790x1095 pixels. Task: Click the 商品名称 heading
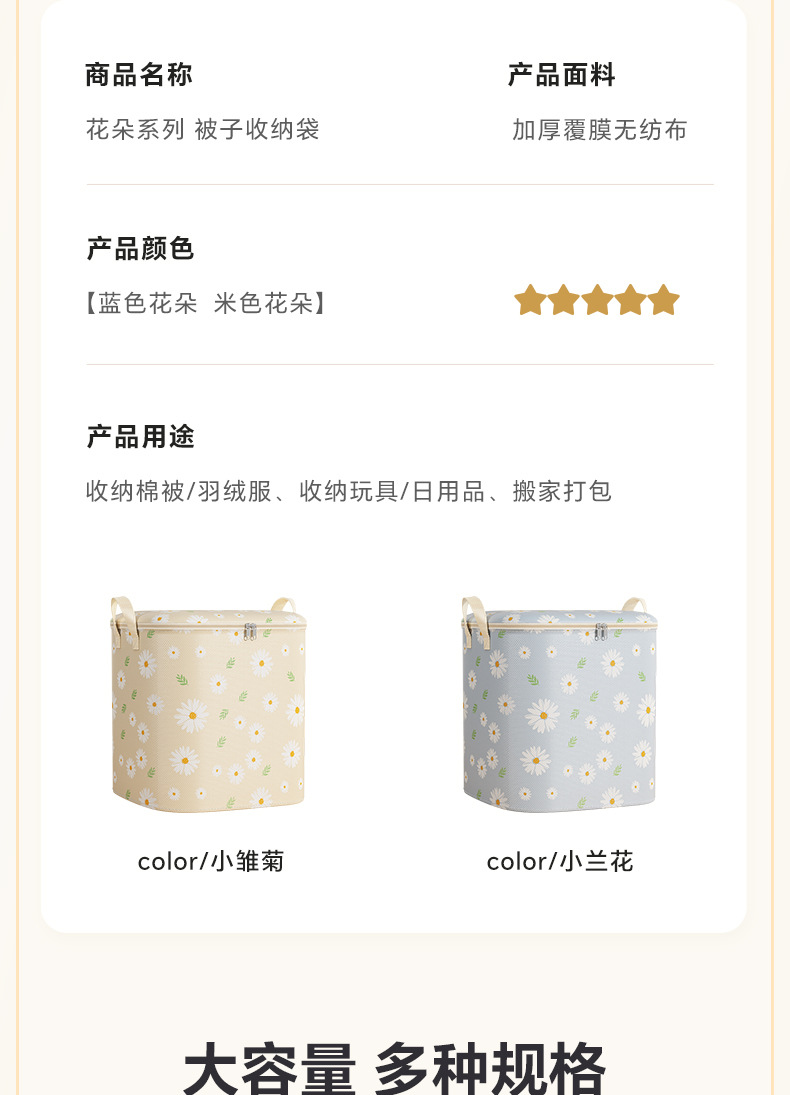point(139,75)
